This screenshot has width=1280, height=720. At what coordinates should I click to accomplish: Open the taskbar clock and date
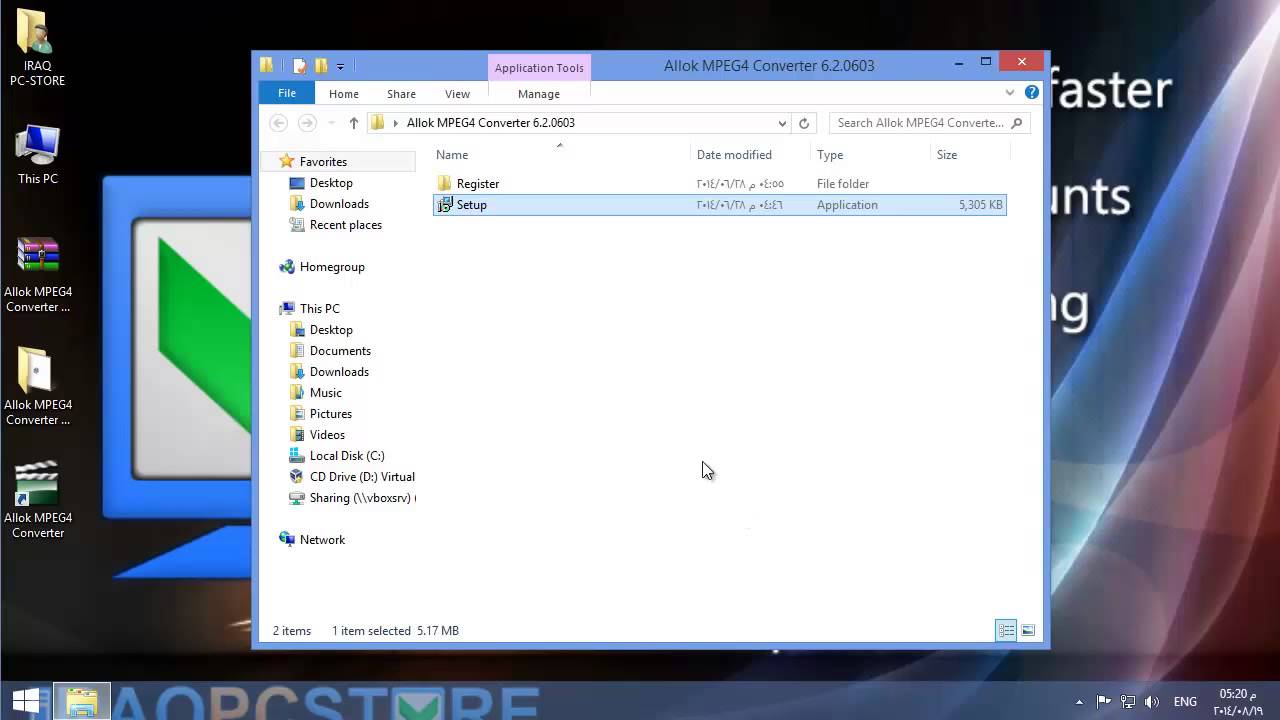[1238, 702]
